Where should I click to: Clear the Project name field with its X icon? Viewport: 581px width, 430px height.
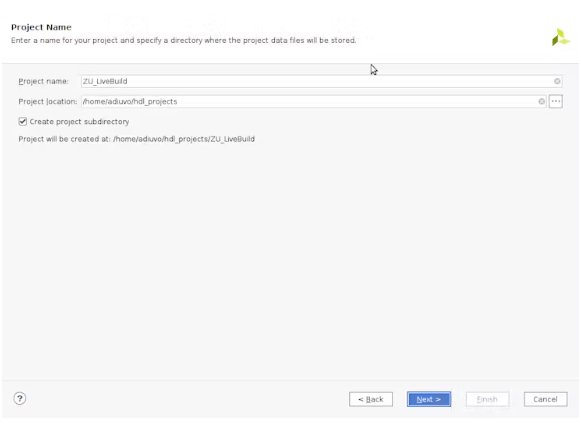(557, 81)
